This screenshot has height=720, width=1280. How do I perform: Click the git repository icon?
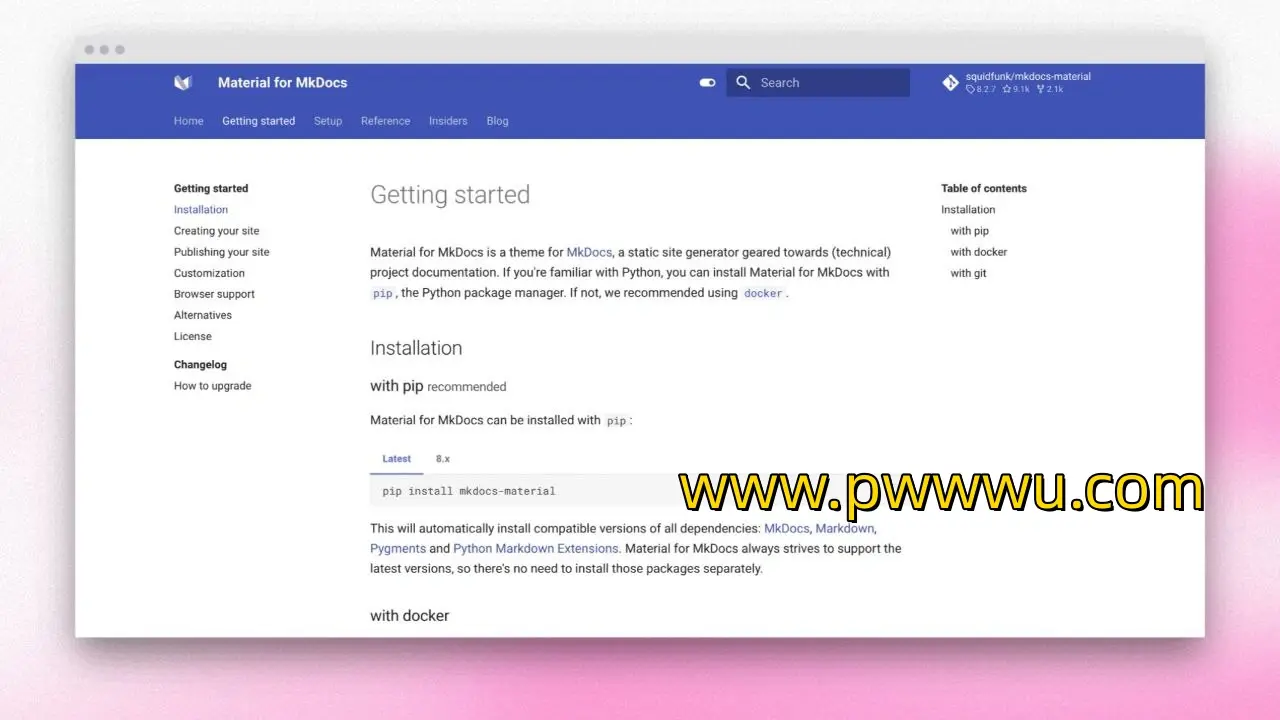click(950, 83)
